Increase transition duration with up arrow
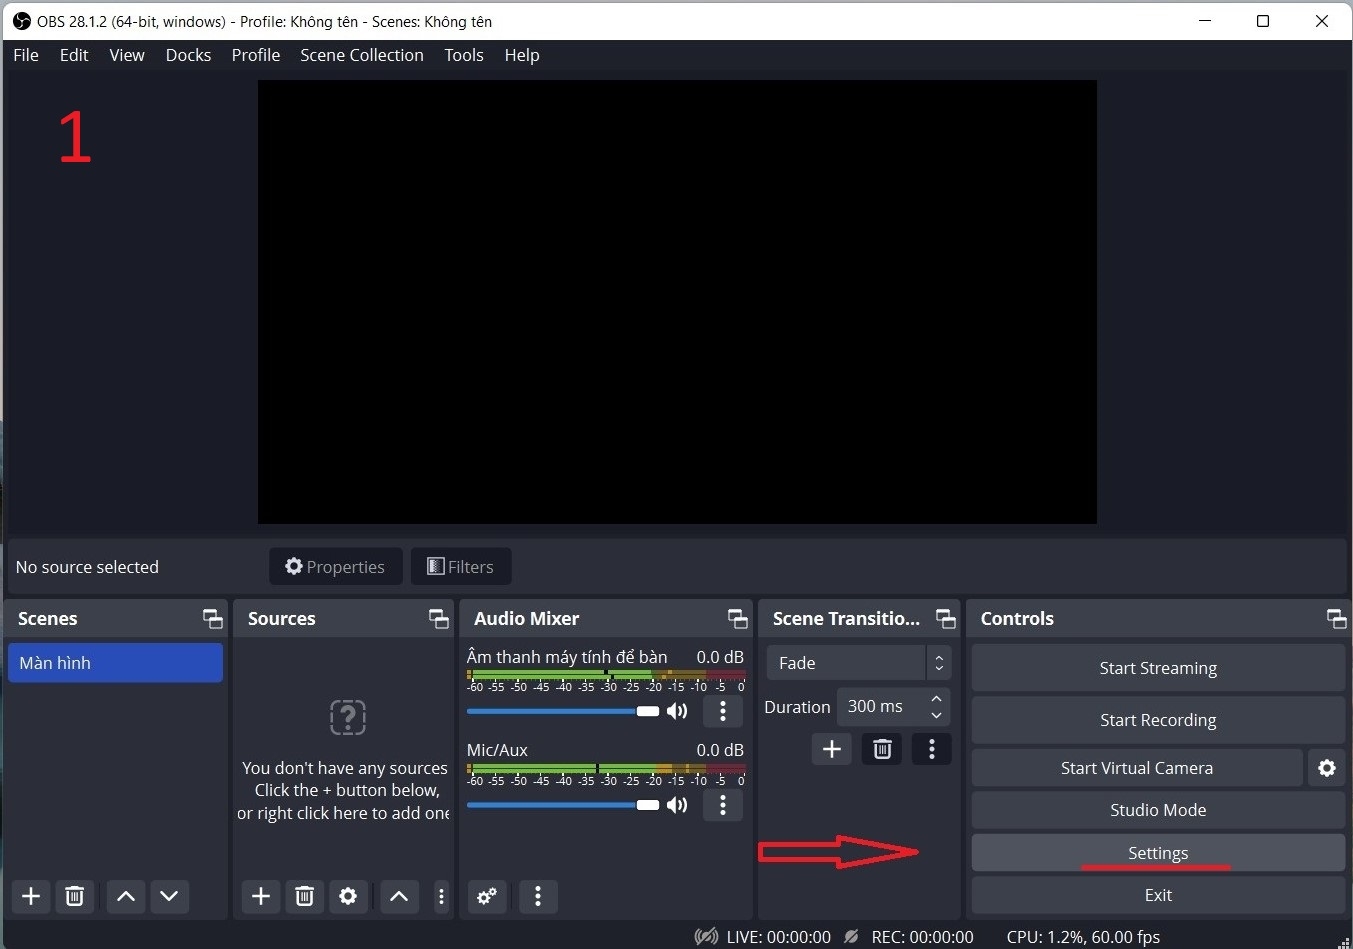 936,698
